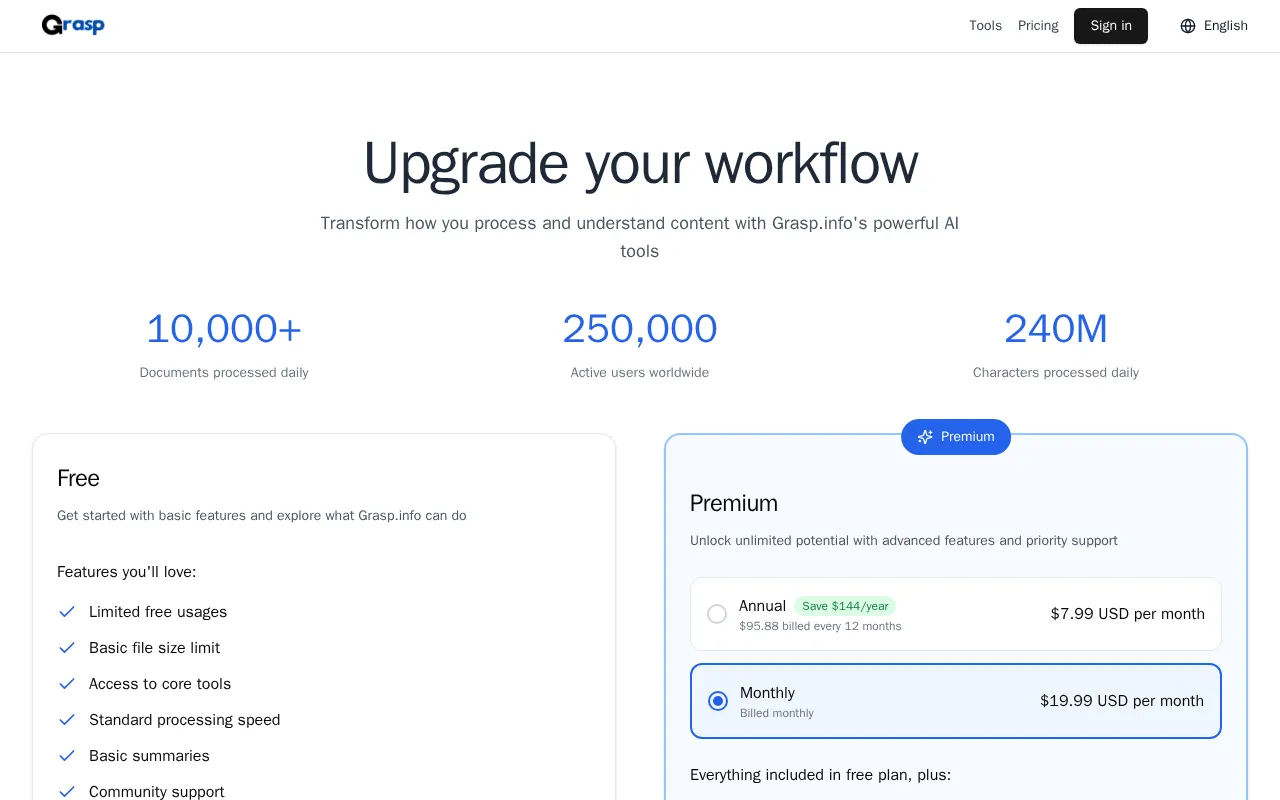Click the Grasp logo

pyautogui.click(x=73, y=25)
